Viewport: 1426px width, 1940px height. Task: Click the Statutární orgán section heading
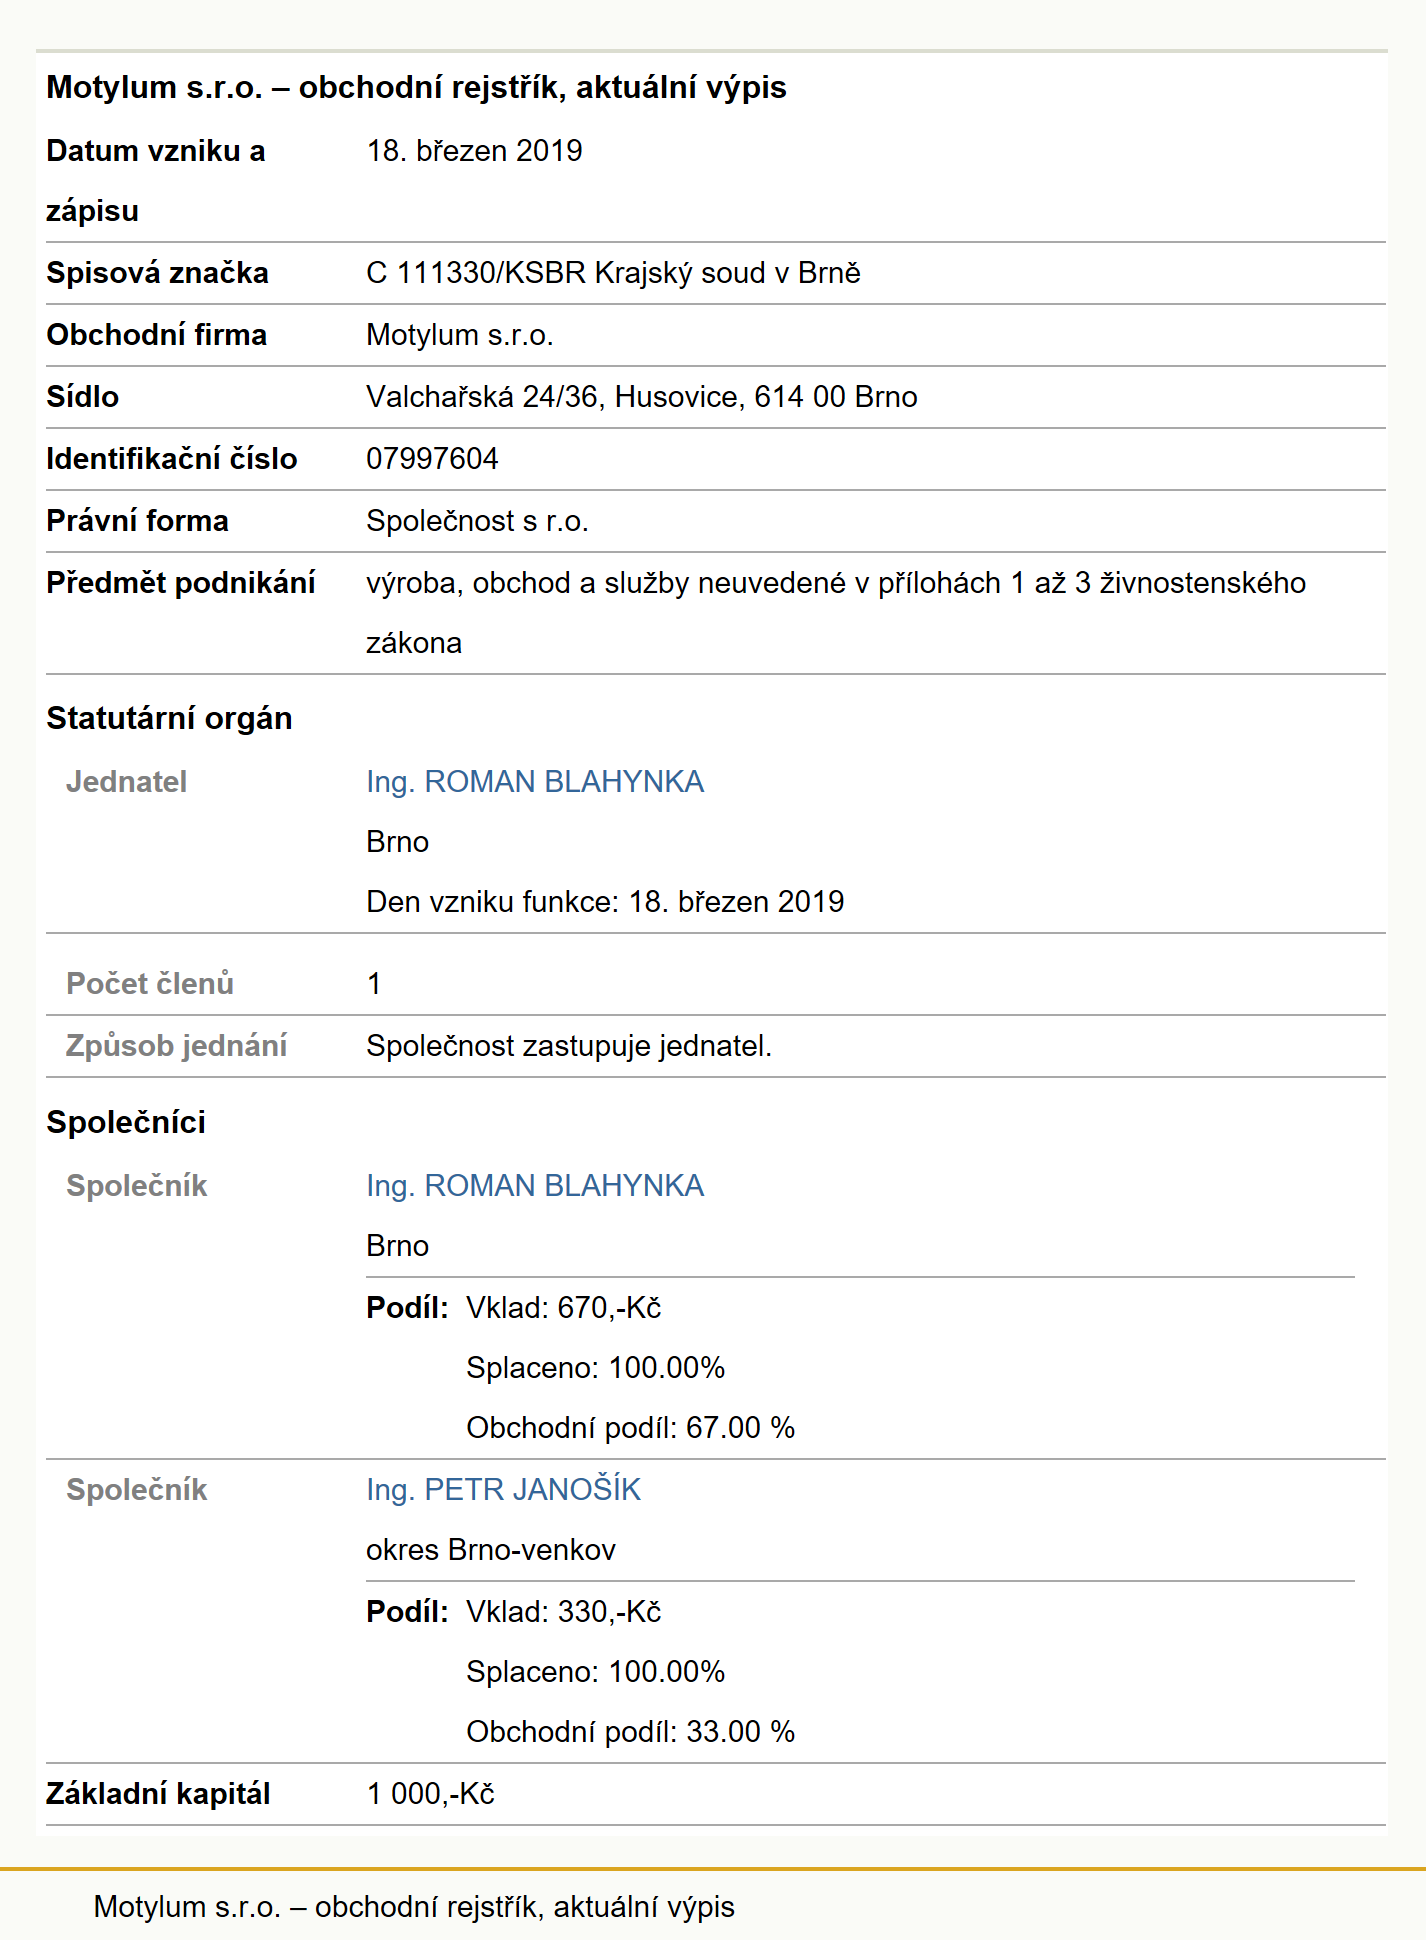[169, 718]
